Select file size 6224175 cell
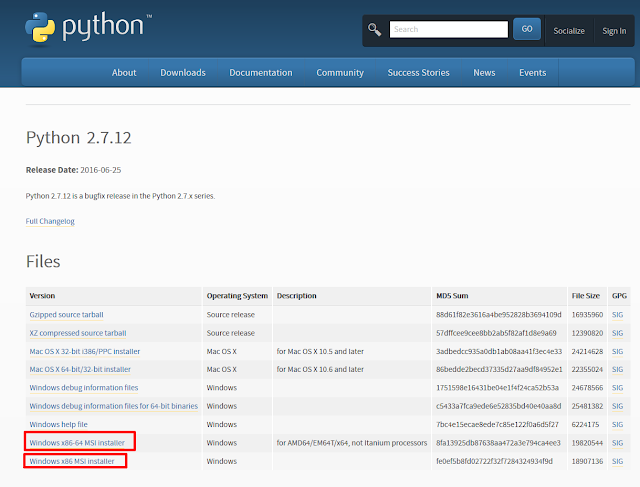 point(585,425)
